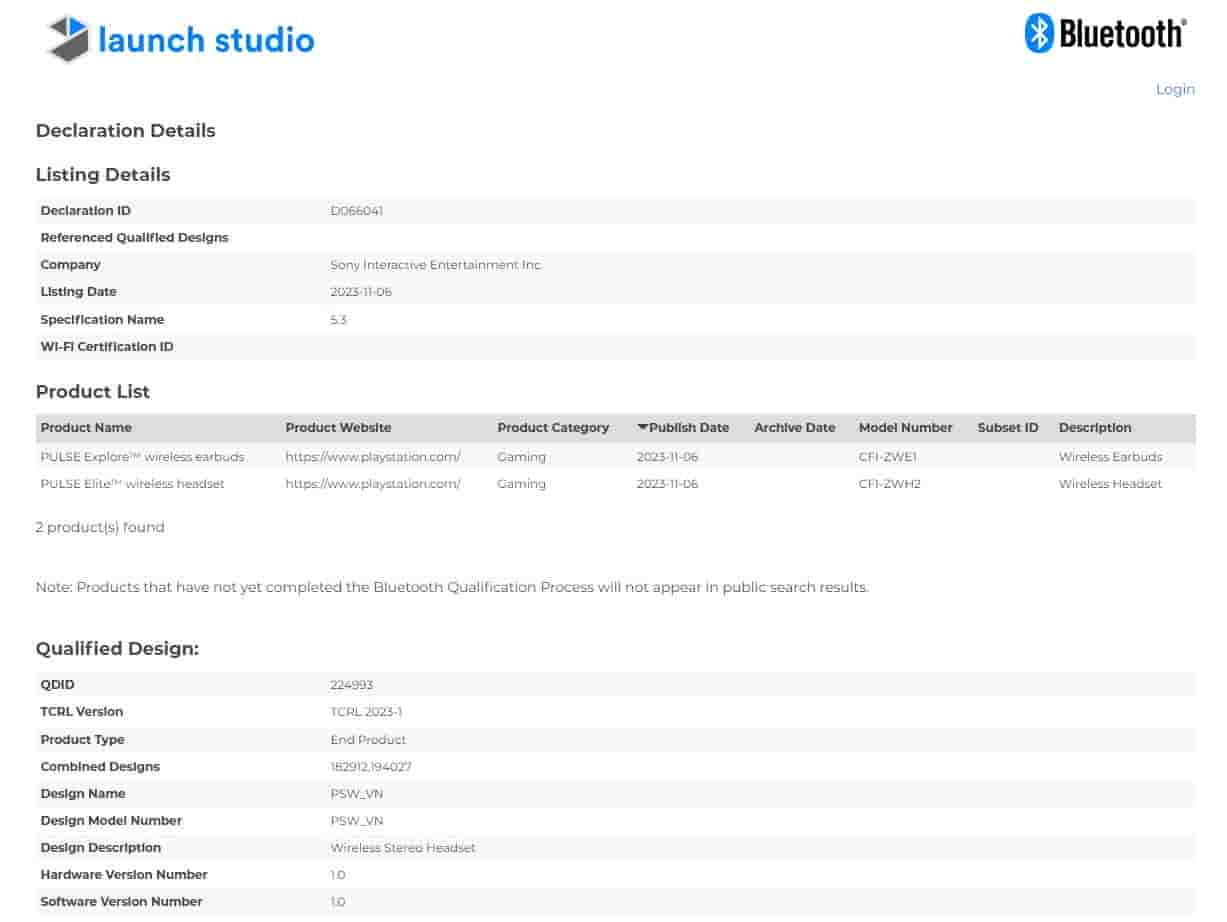The height and width of the screenshot is (922, 1227).
Task: Sort by Product Name column header
Action: pyautogui.click(x=86, y=427)
